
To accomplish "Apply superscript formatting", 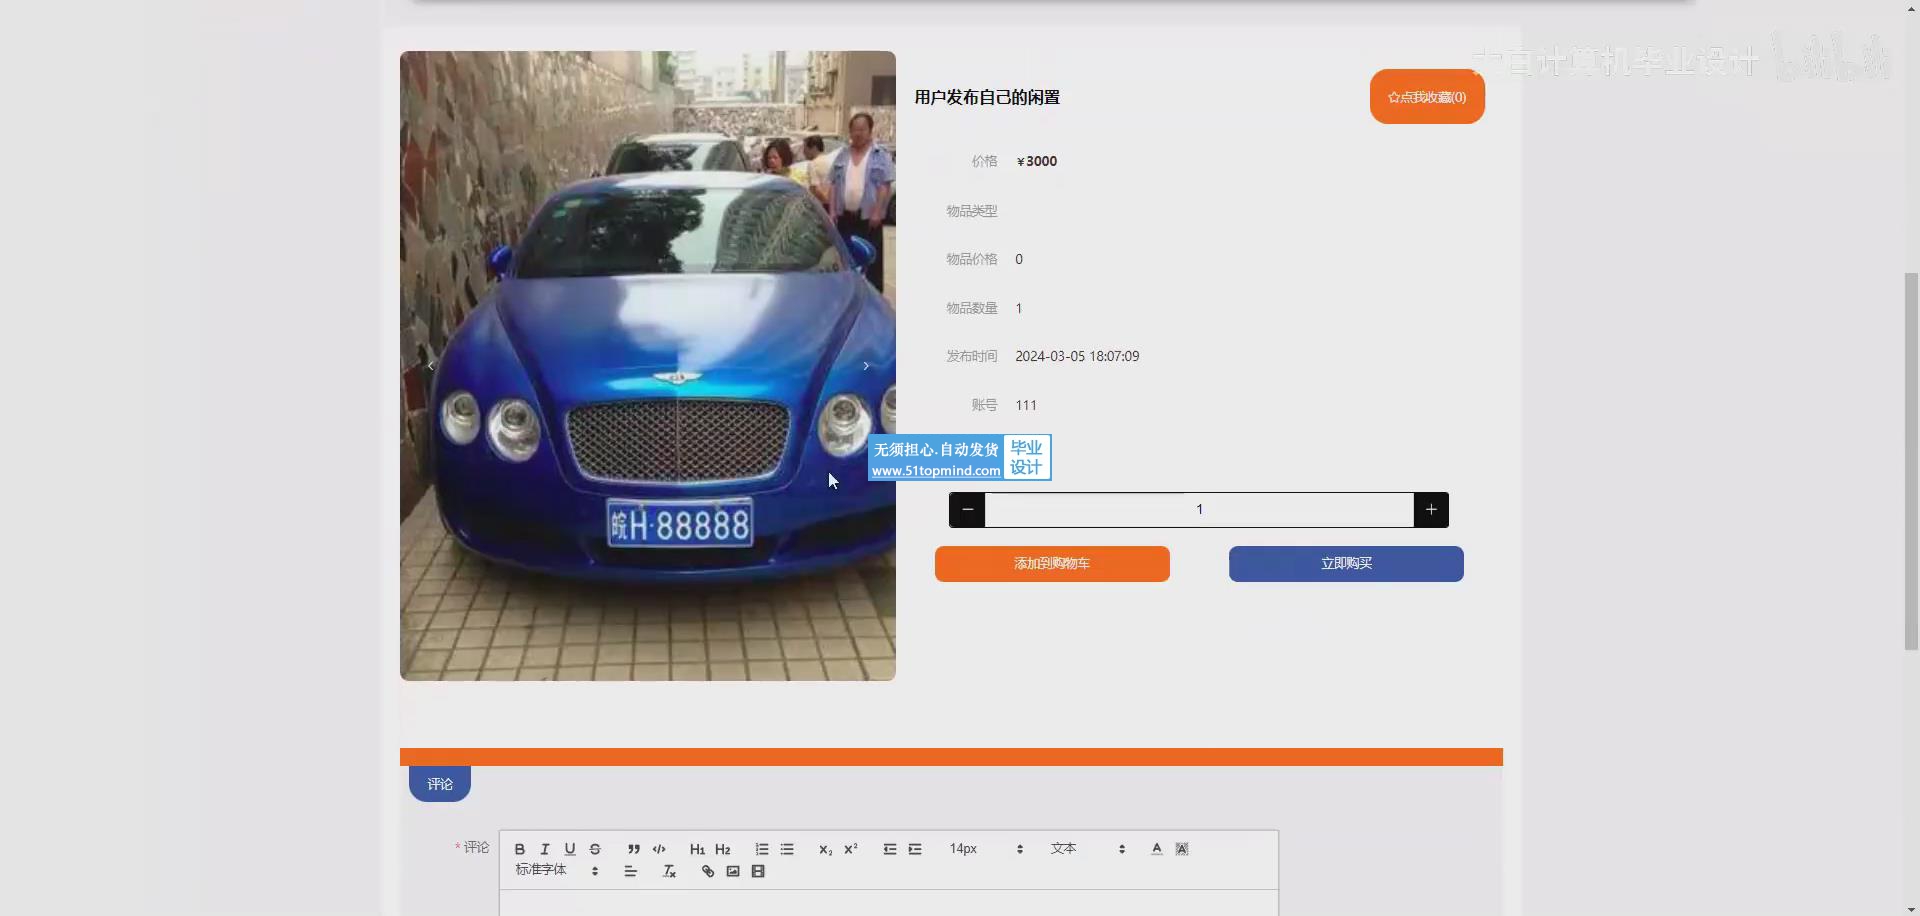I will (851, 849).
